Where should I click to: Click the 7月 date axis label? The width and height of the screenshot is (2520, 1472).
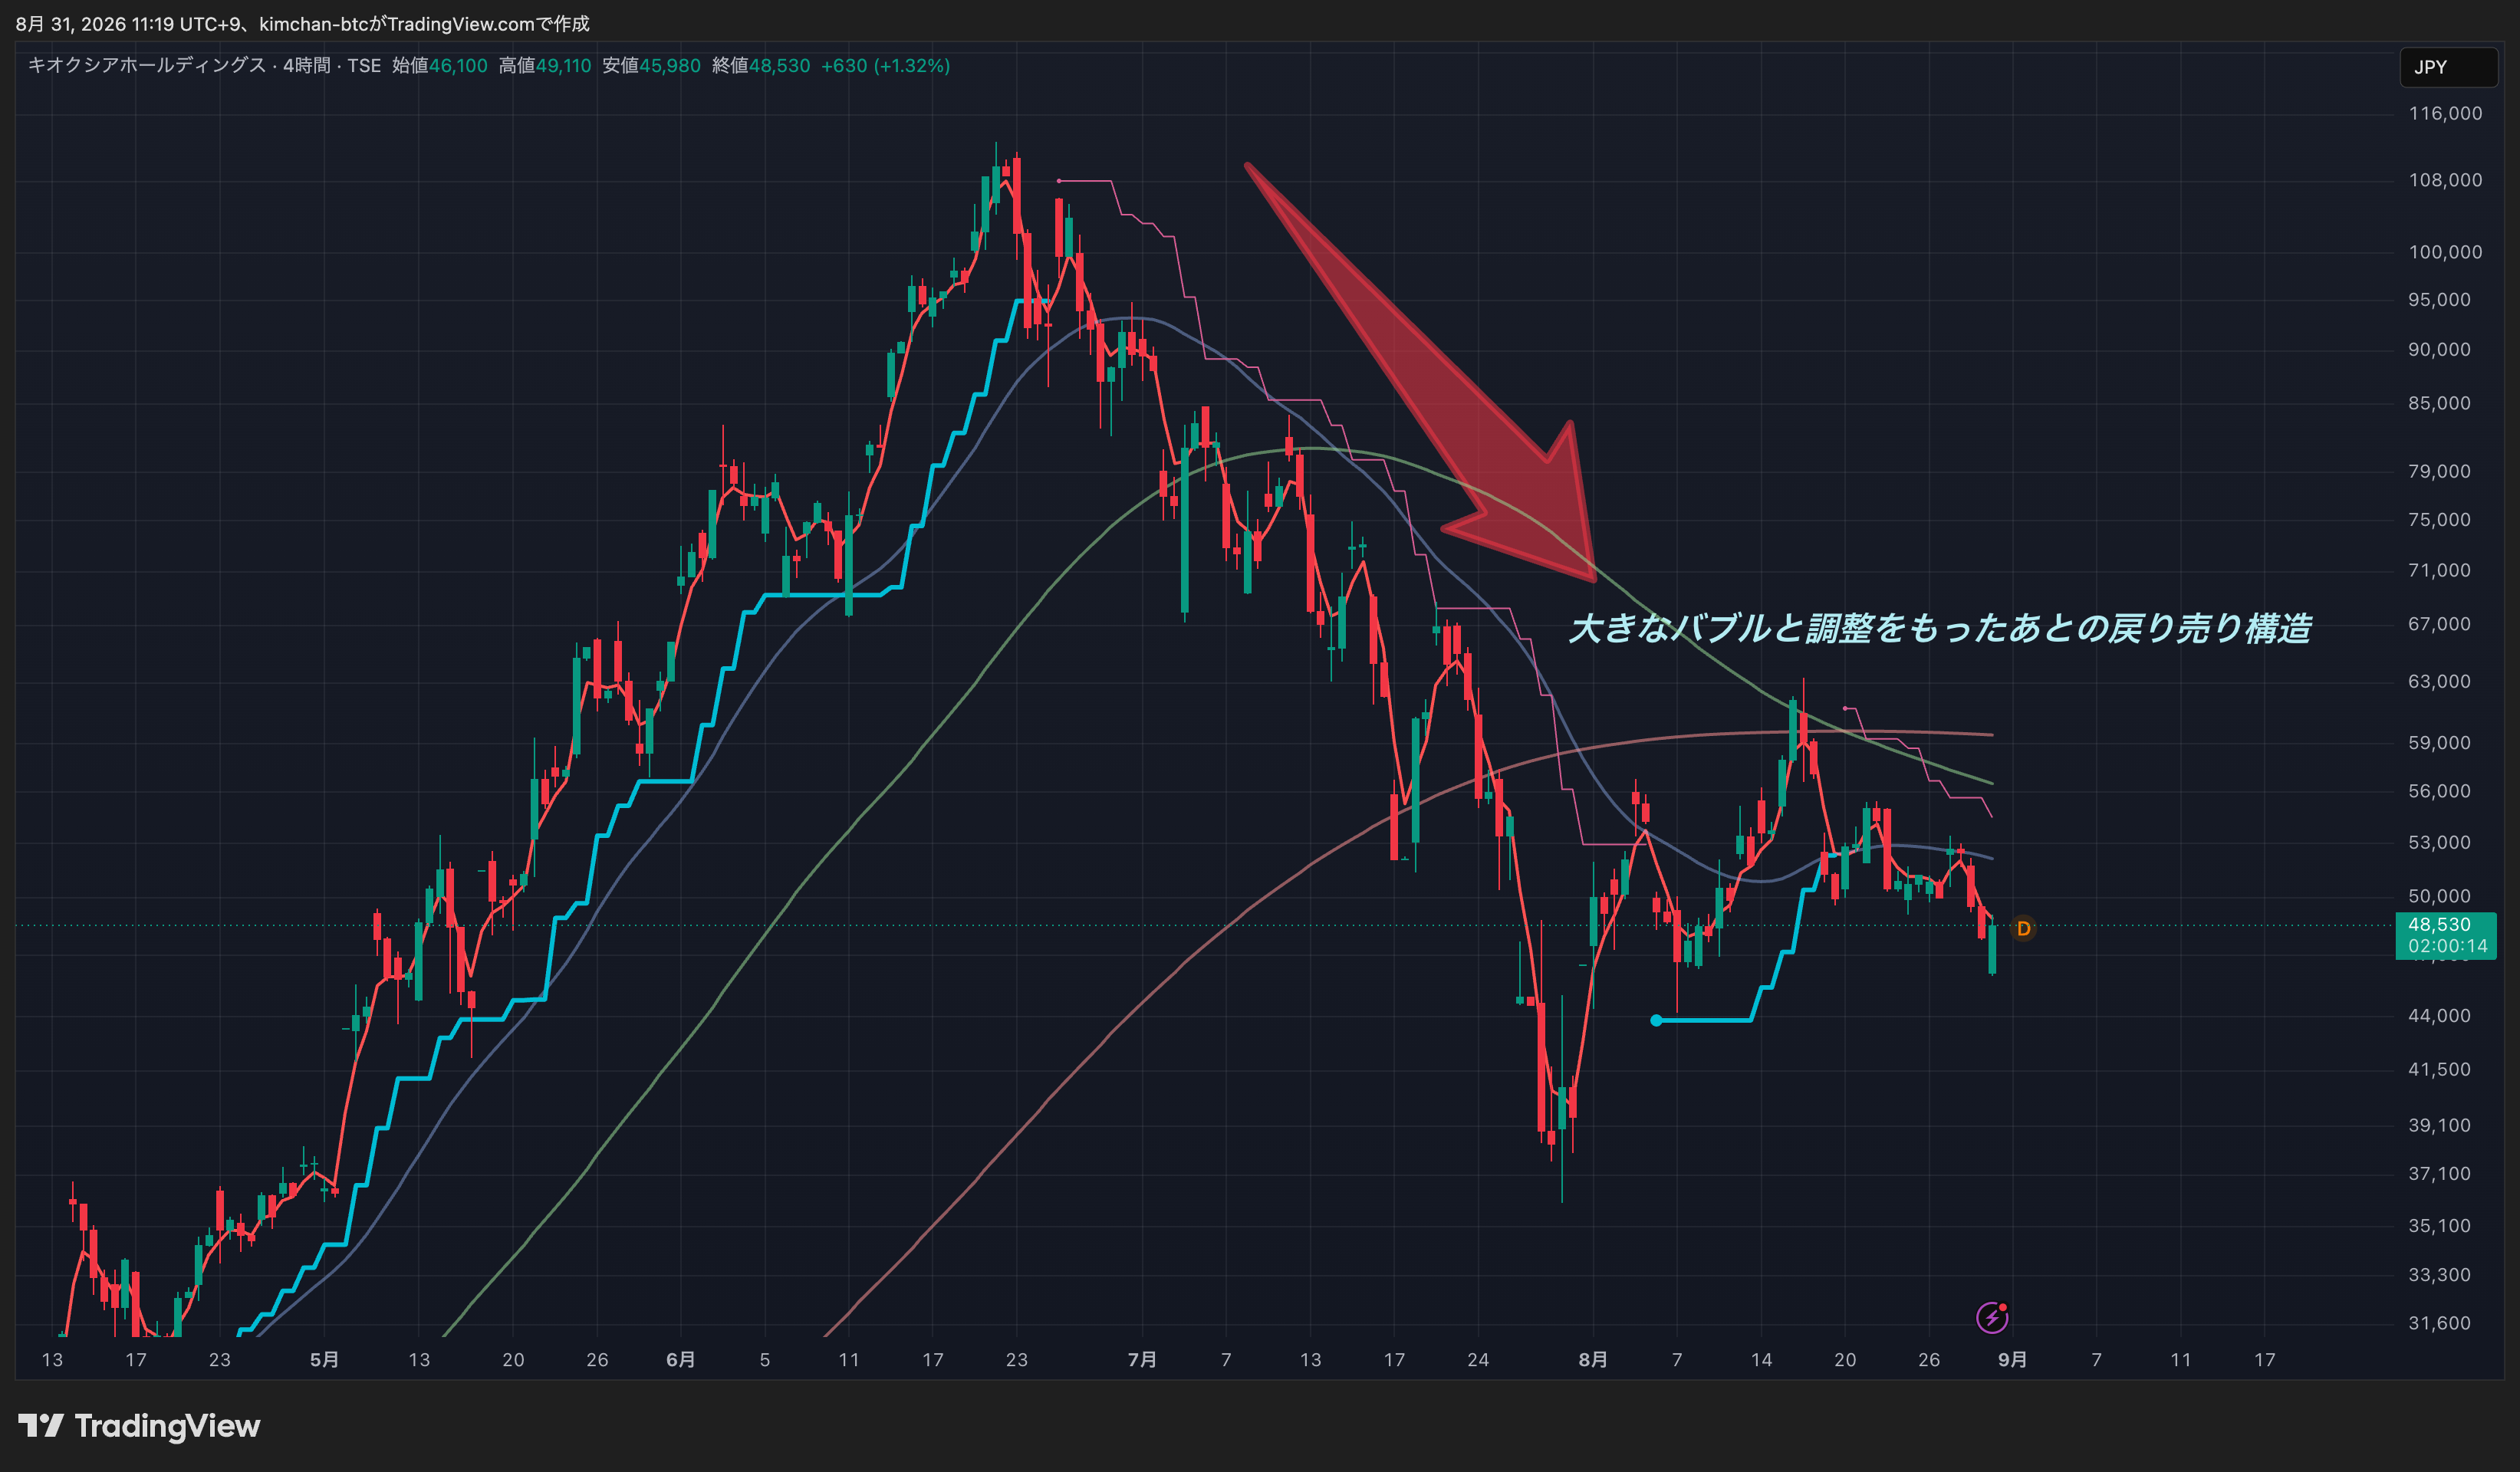(1142, 1360)
